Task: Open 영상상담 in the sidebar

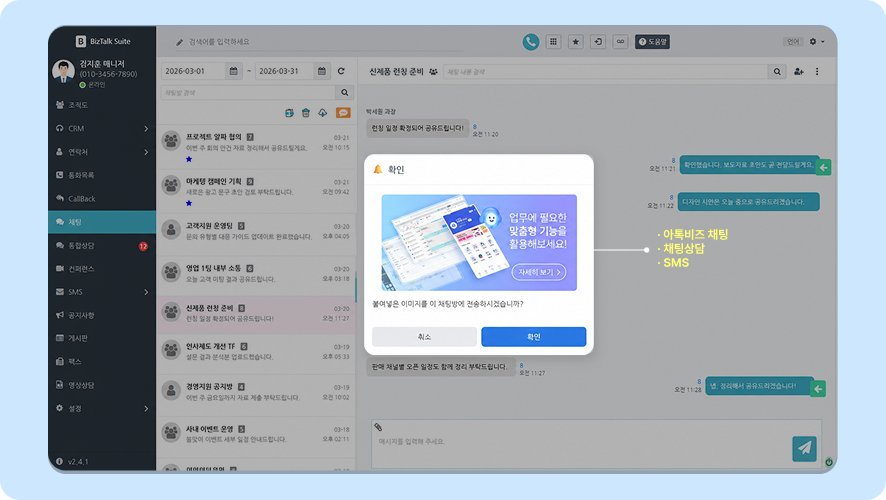Action: [102, 385]
